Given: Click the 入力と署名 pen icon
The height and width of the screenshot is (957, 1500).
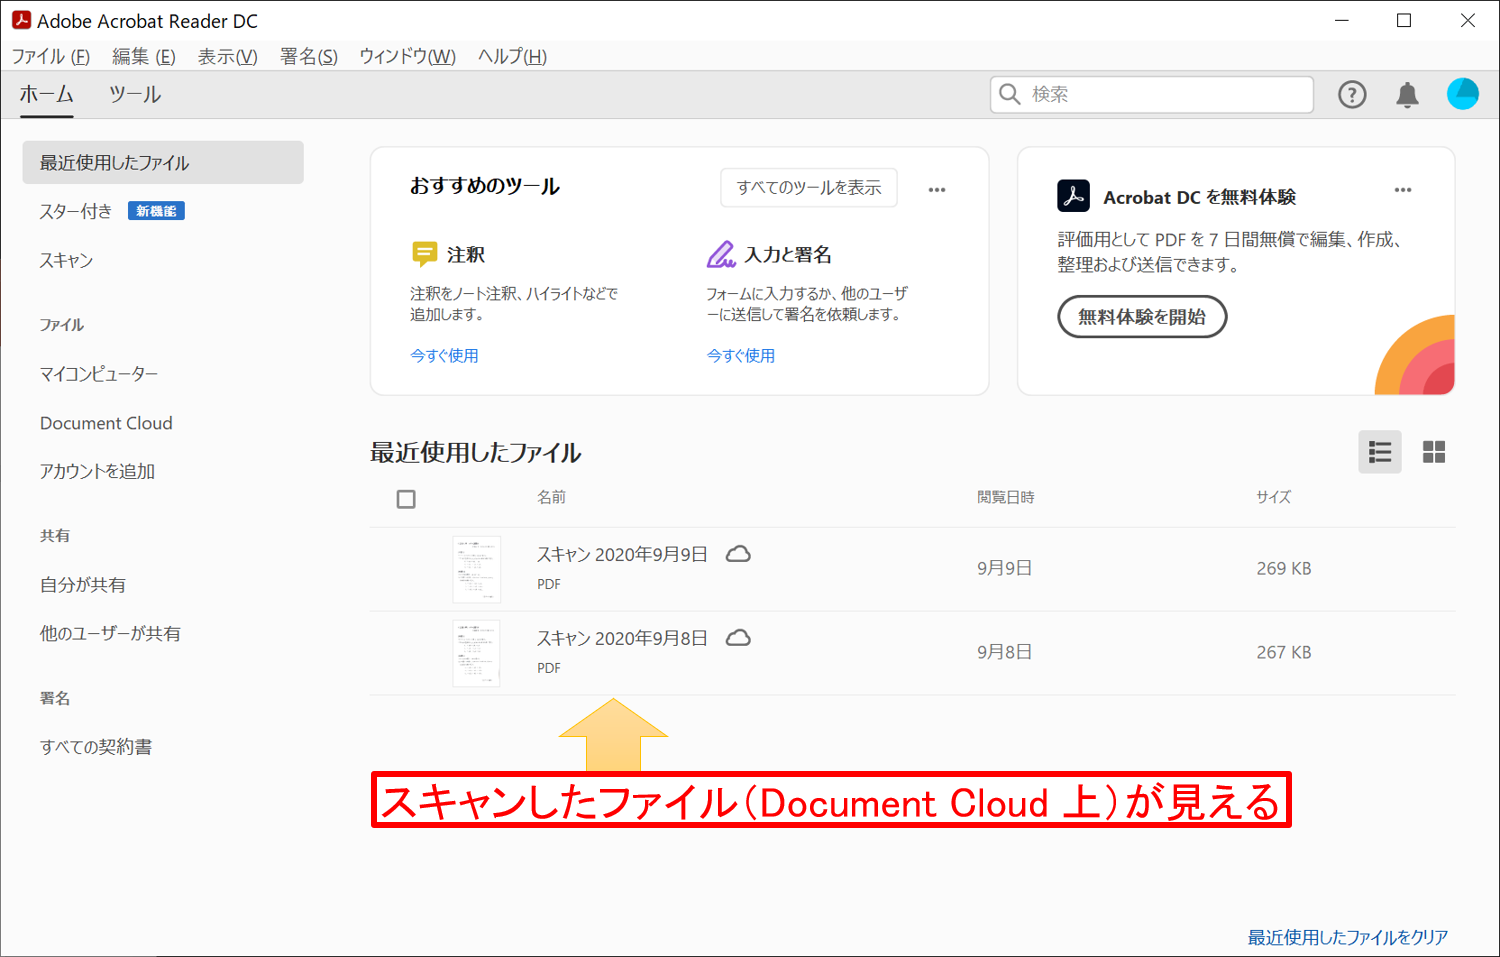Looking at the screenshot, I should pyautogui.click(x=721, y=254).
